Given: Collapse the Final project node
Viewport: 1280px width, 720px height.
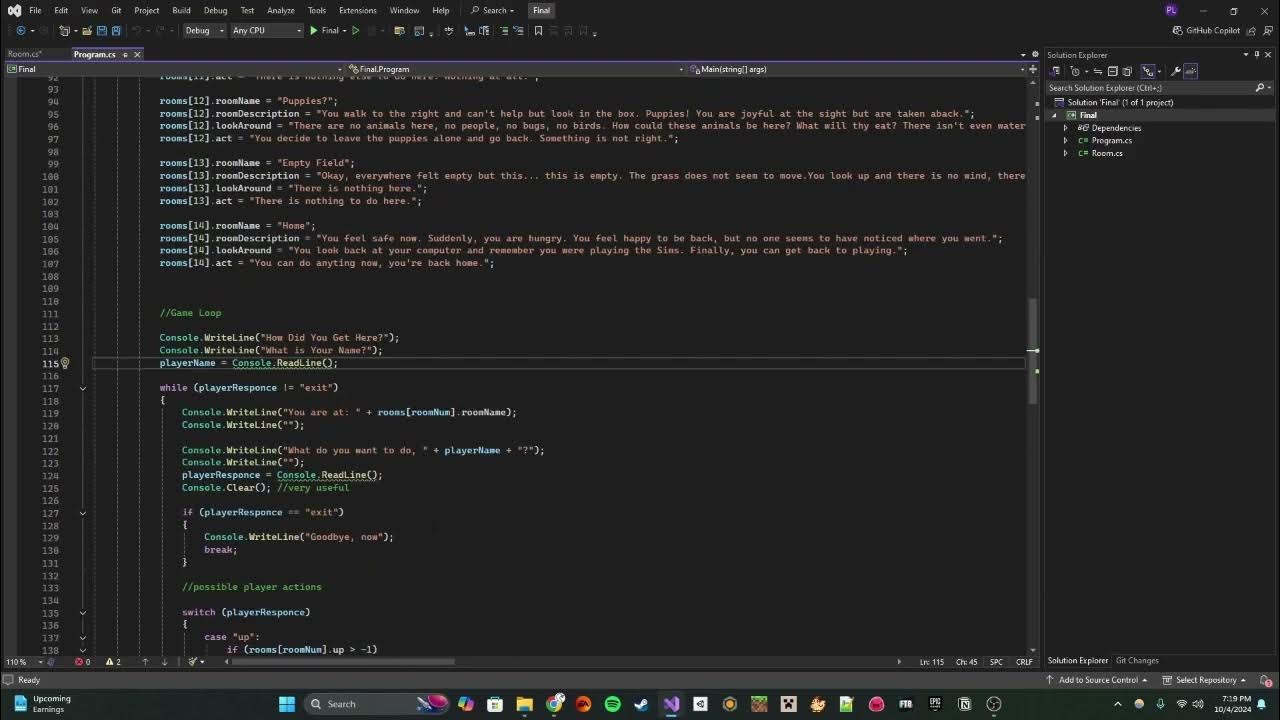Looking at the screenshot, I should (1054, 115).
